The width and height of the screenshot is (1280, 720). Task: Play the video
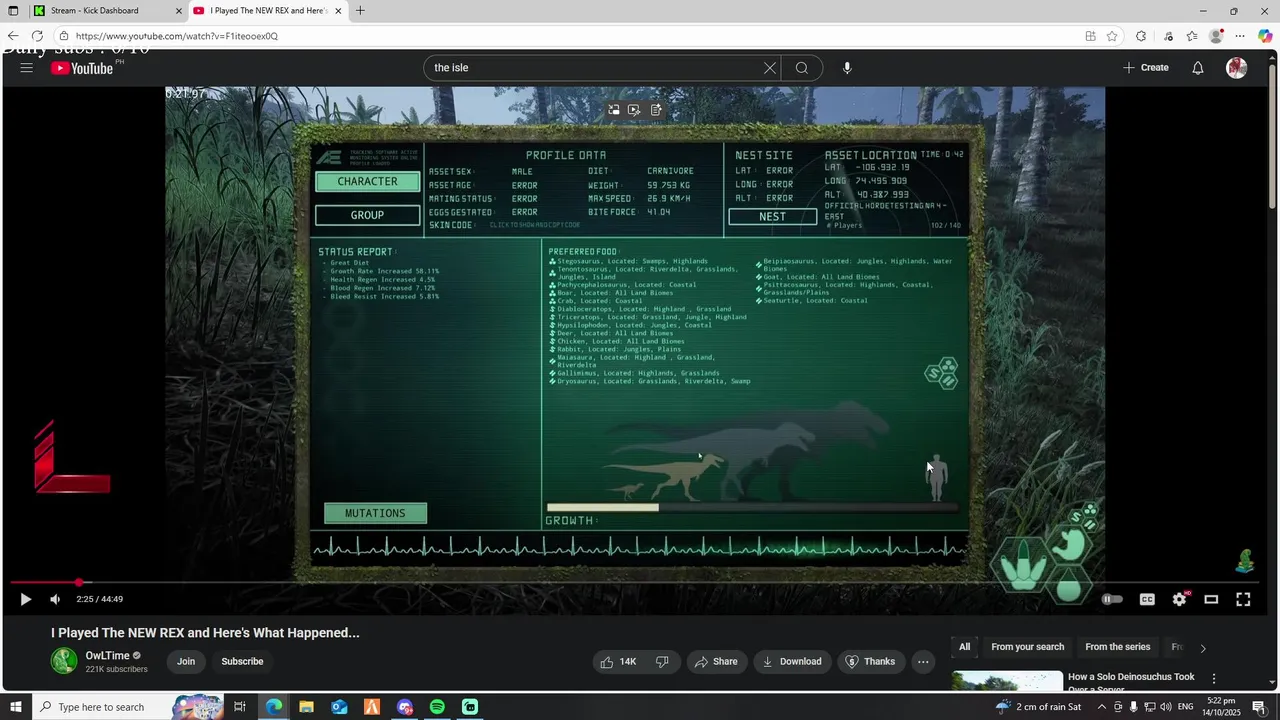pos(26,599)
